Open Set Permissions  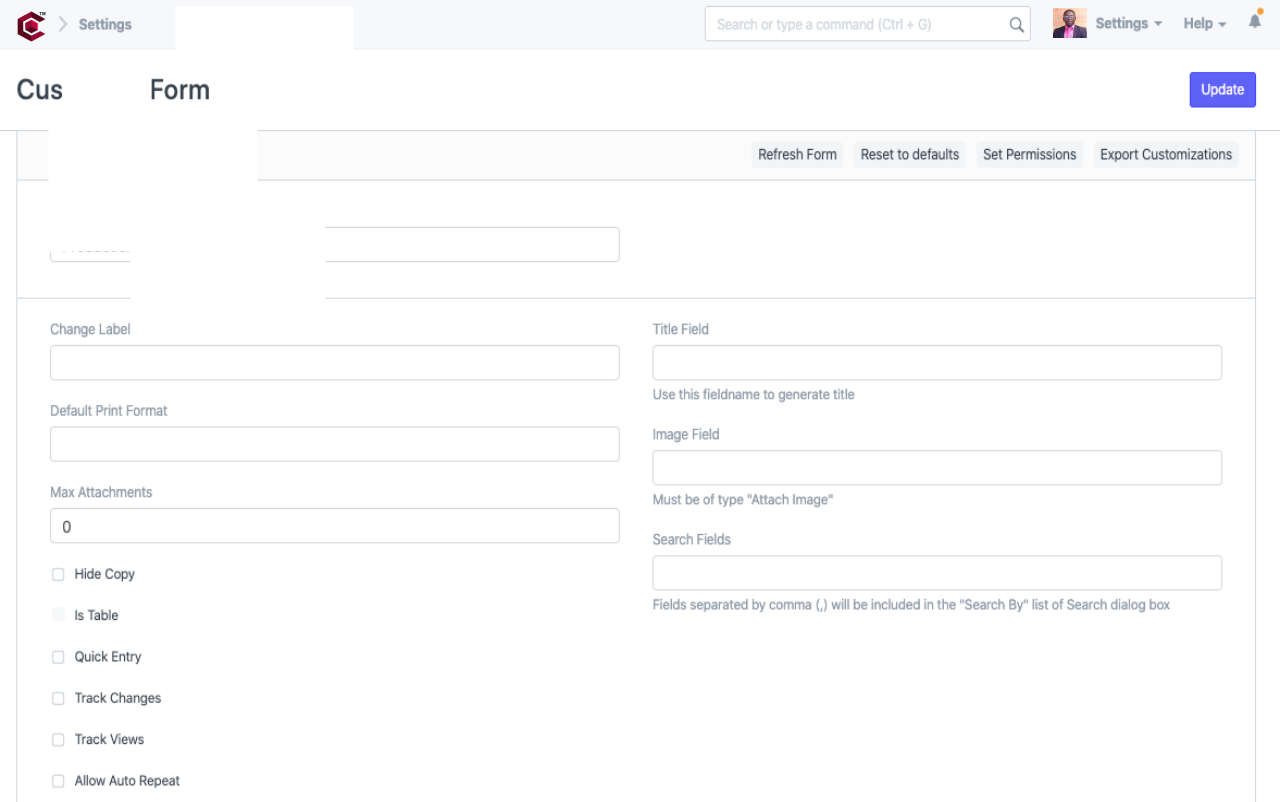pyautogui.click(x=1029, y=155)
